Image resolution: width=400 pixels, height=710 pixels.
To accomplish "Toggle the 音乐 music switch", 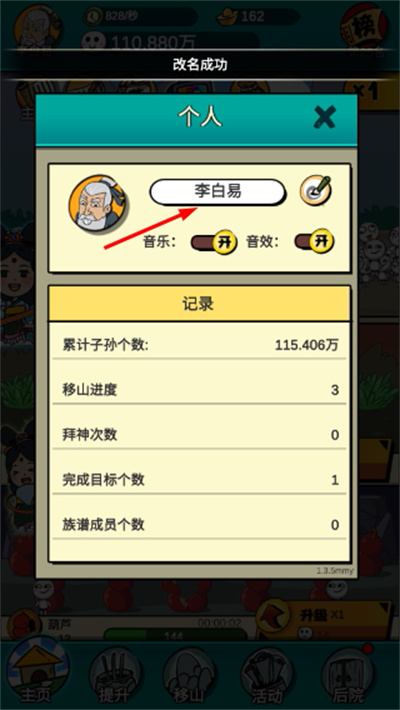I will (x=213, y=242).
